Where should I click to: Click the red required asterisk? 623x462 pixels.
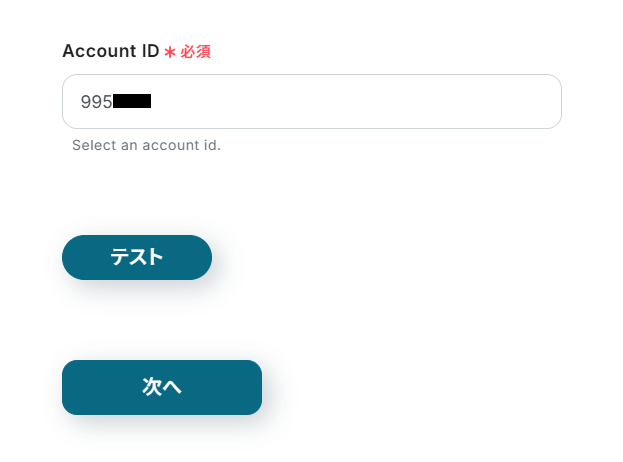pyautogui.click(x=170, y=52)
